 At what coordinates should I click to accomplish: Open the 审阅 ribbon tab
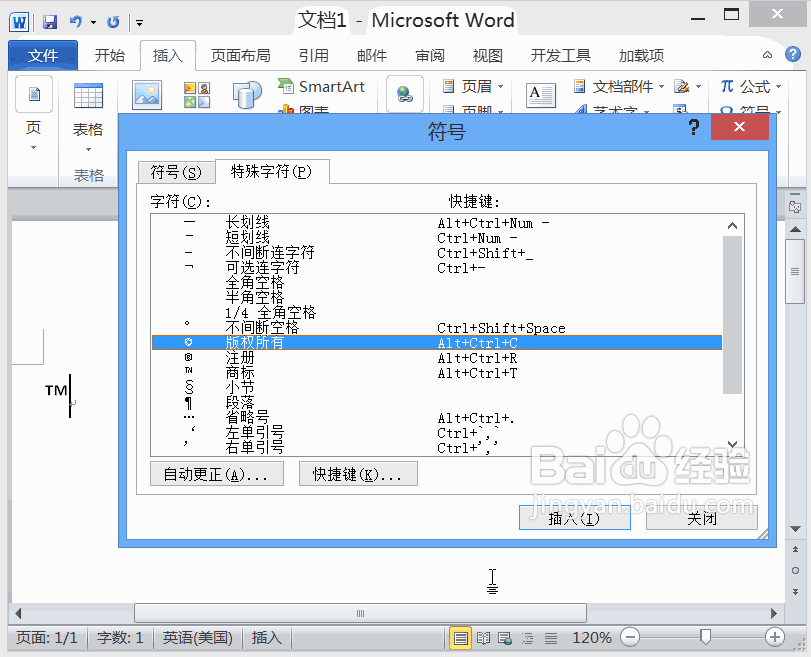429,55
